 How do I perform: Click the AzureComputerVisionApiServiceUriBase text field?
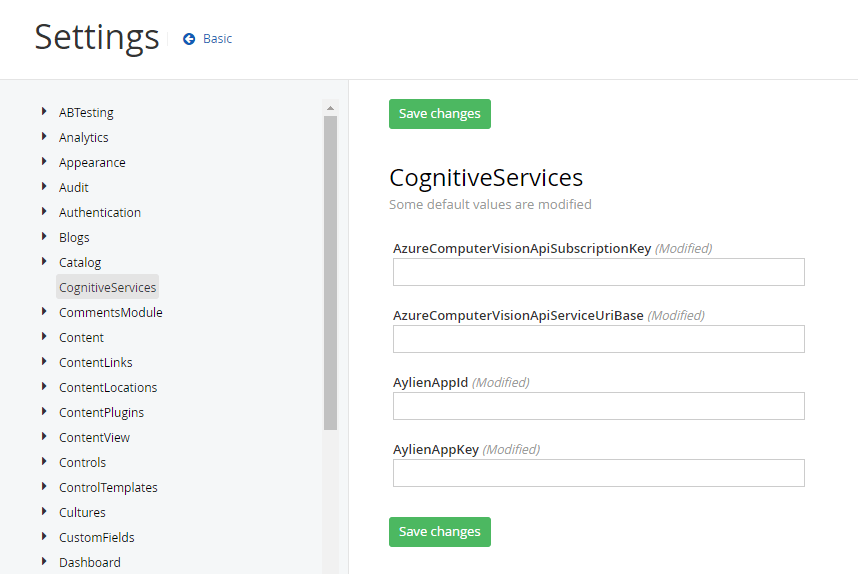(598, 339)
